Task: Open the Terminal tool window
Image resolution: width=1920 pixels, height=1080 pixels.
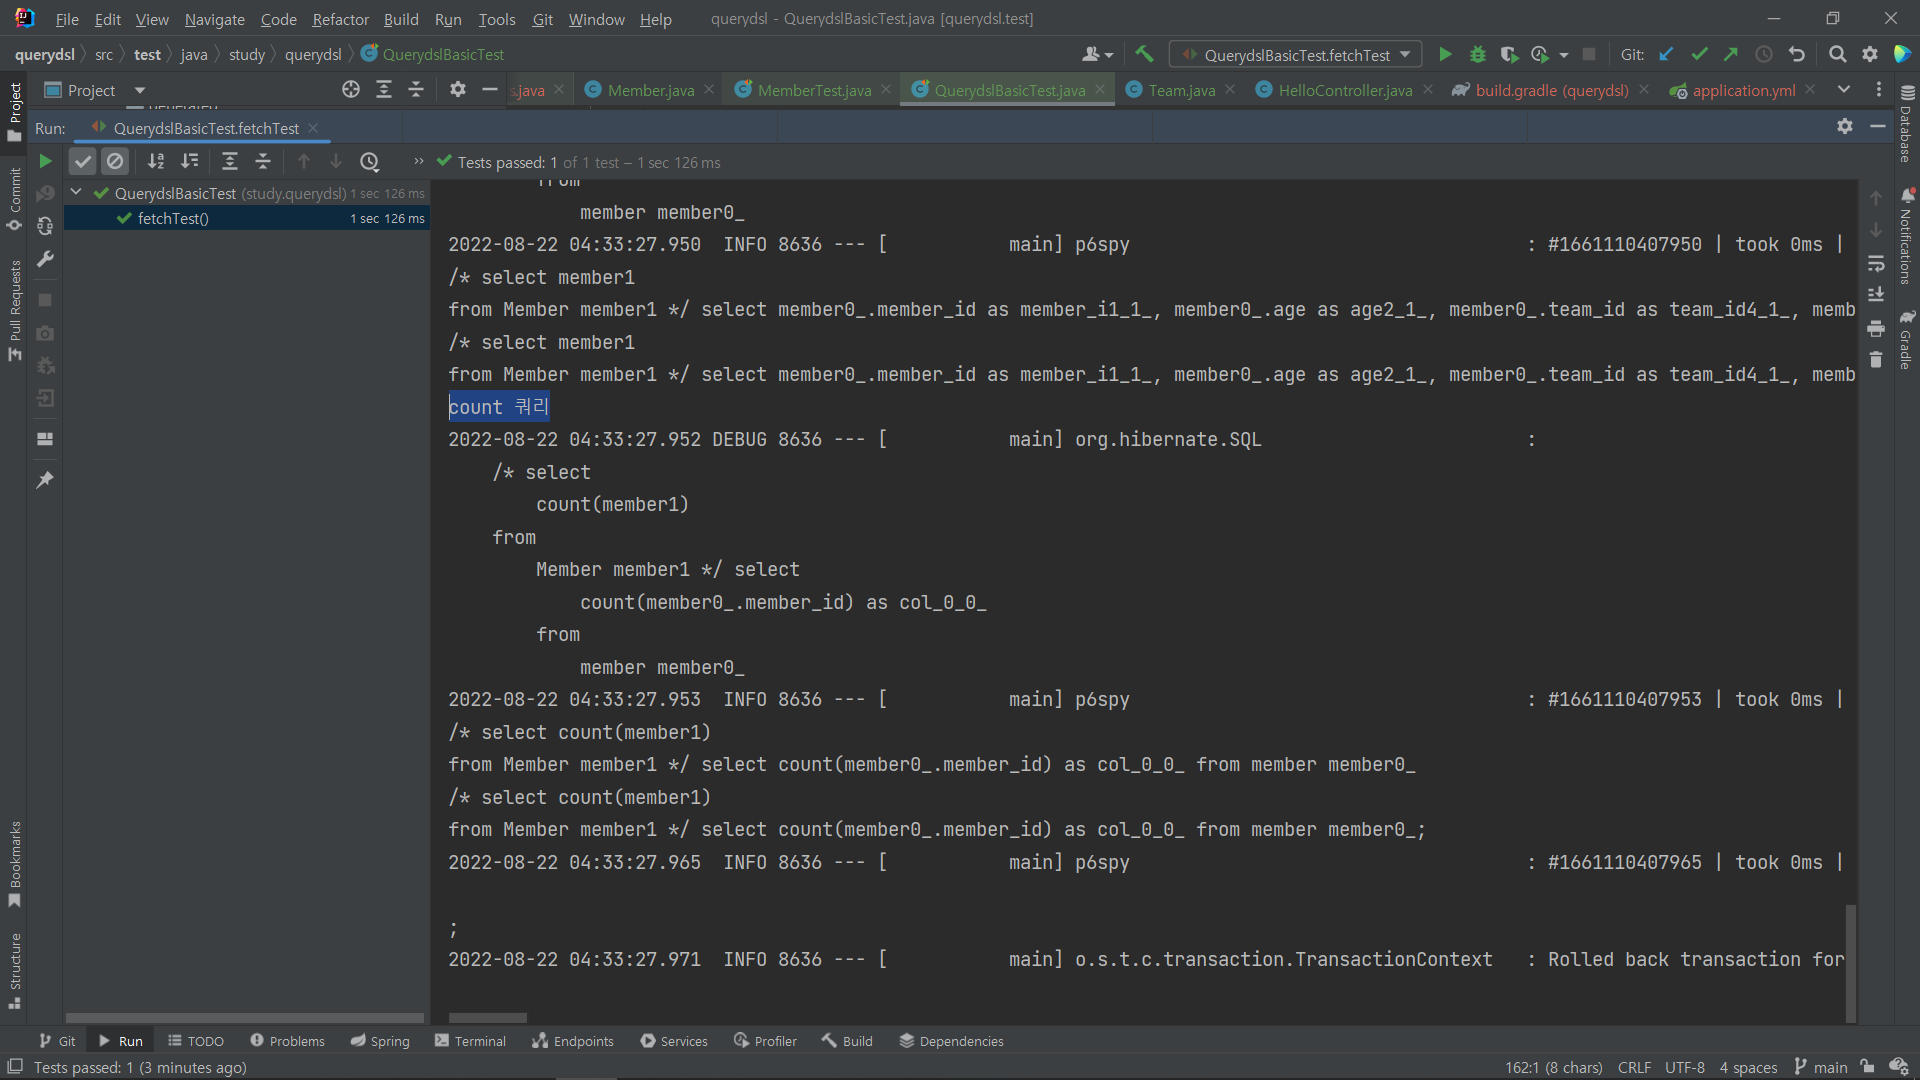Action: 470,1041
